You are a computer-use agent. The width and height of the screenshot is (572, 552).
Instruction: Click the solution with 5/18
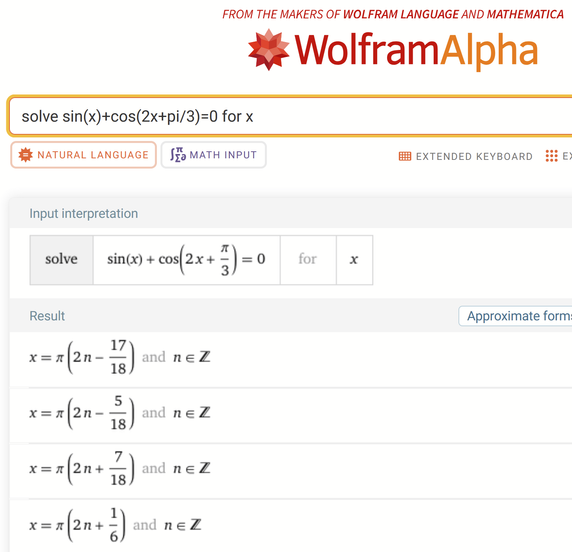pos(120,413)
